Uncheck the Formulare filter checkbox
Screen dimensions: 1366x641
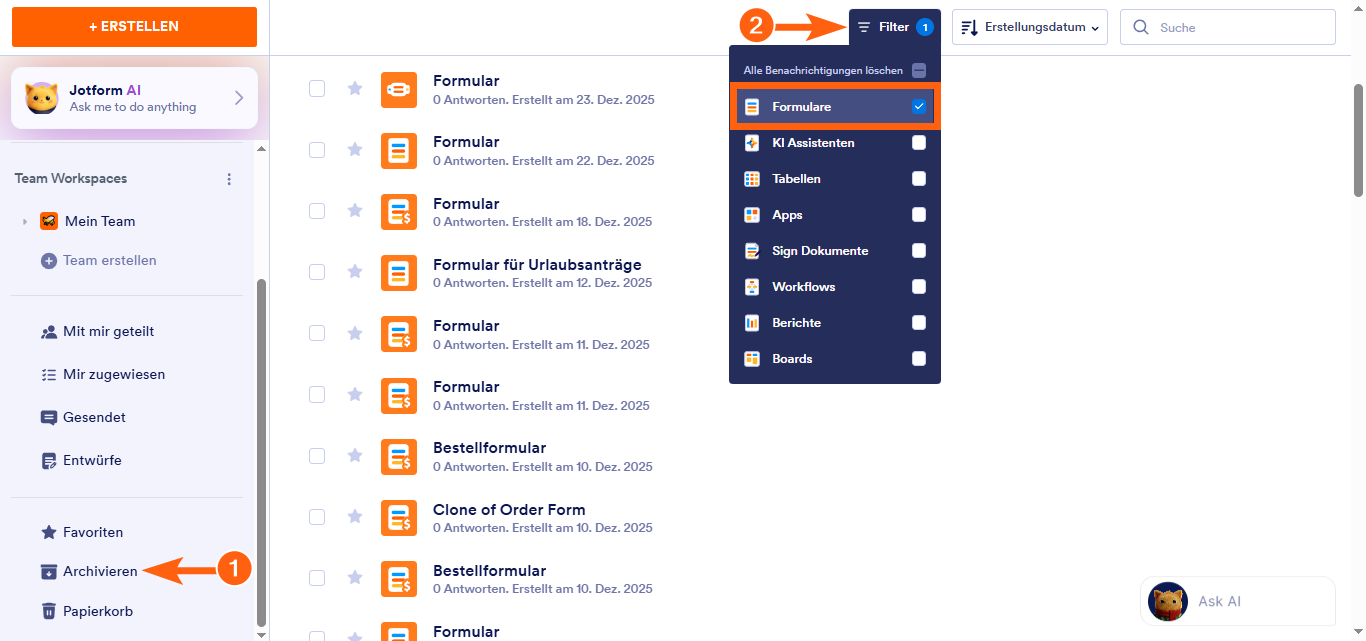tap(919, 107)
